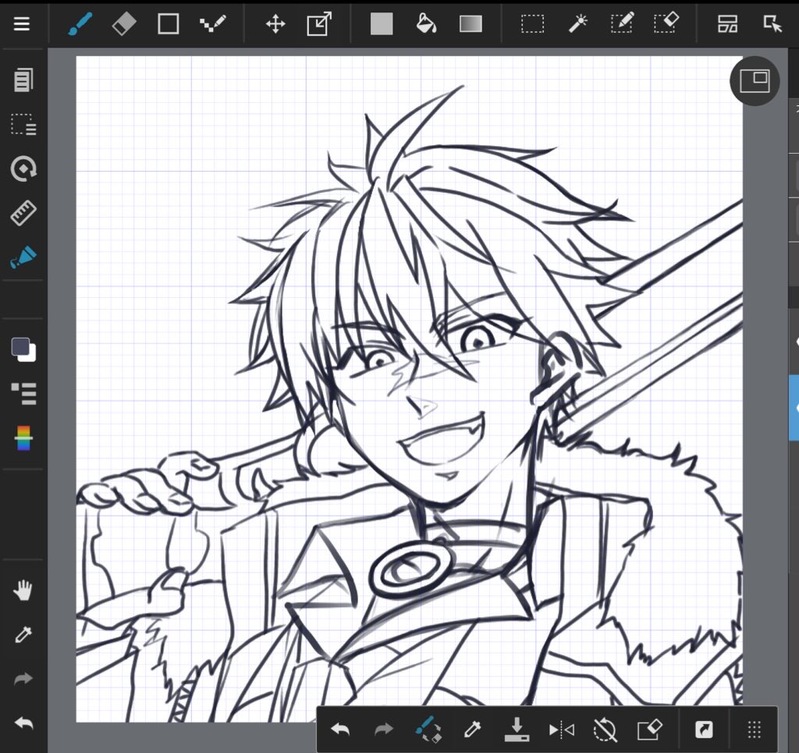Open the Selection menu in left sidebar
Screen dimensions: 799x753
click(x=23, y=124)
